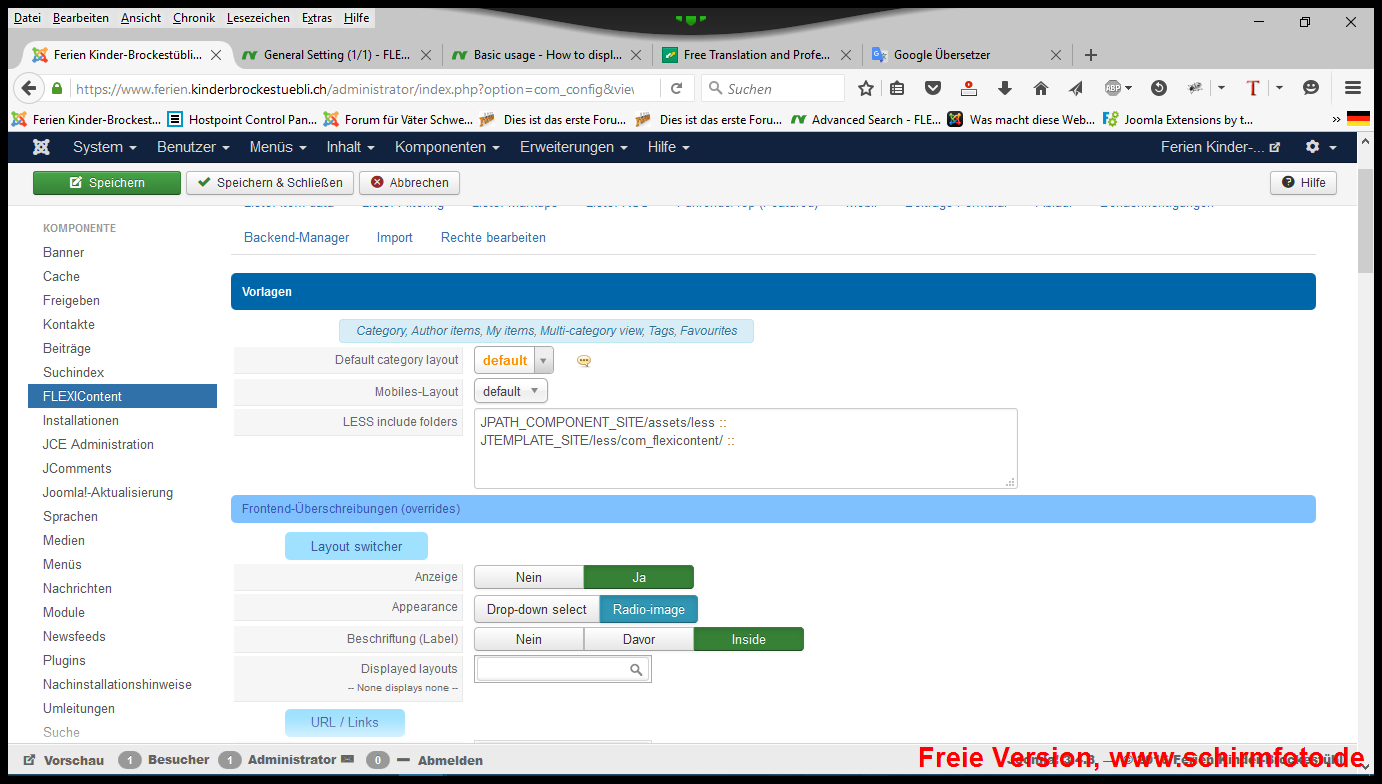Choose Radio-image appearance

tap(649, 609)
